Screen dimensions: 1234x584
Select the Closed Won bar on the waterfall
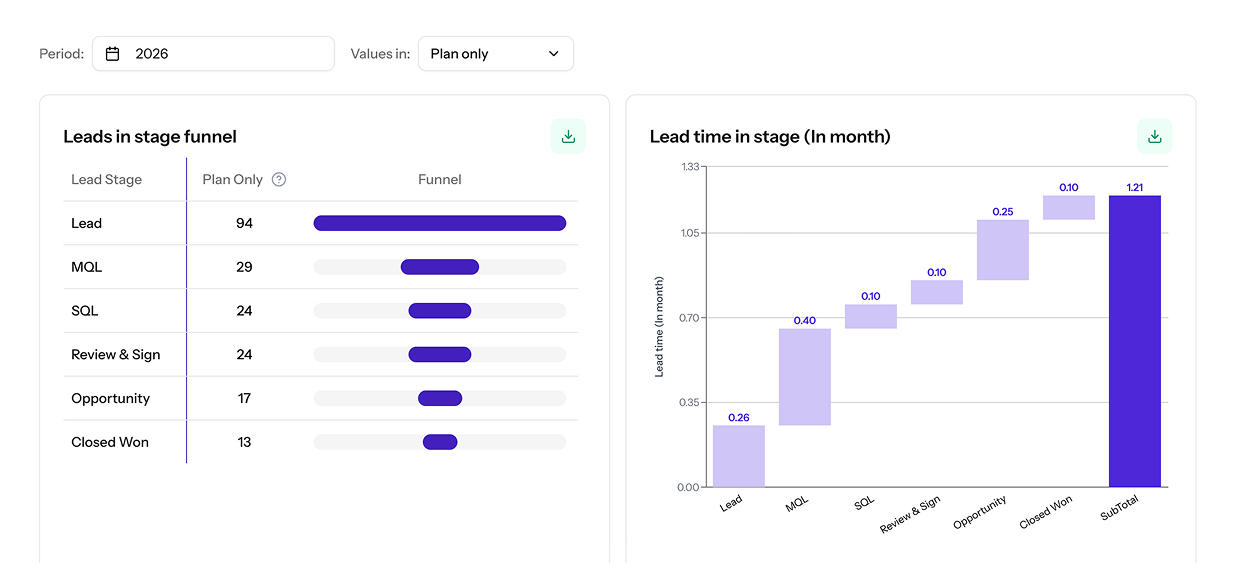click(1067, 206)
